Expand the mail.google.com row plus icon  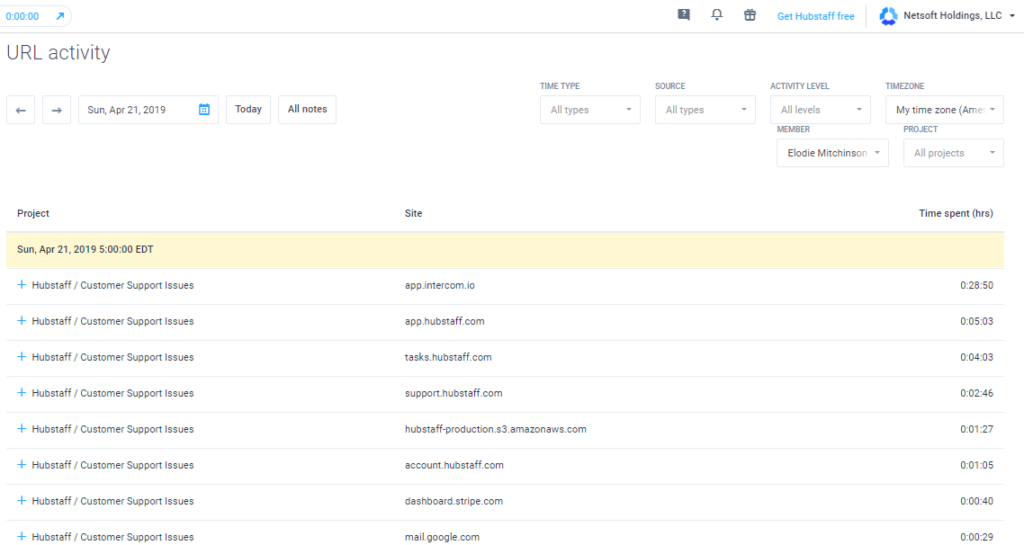point(22,536)
